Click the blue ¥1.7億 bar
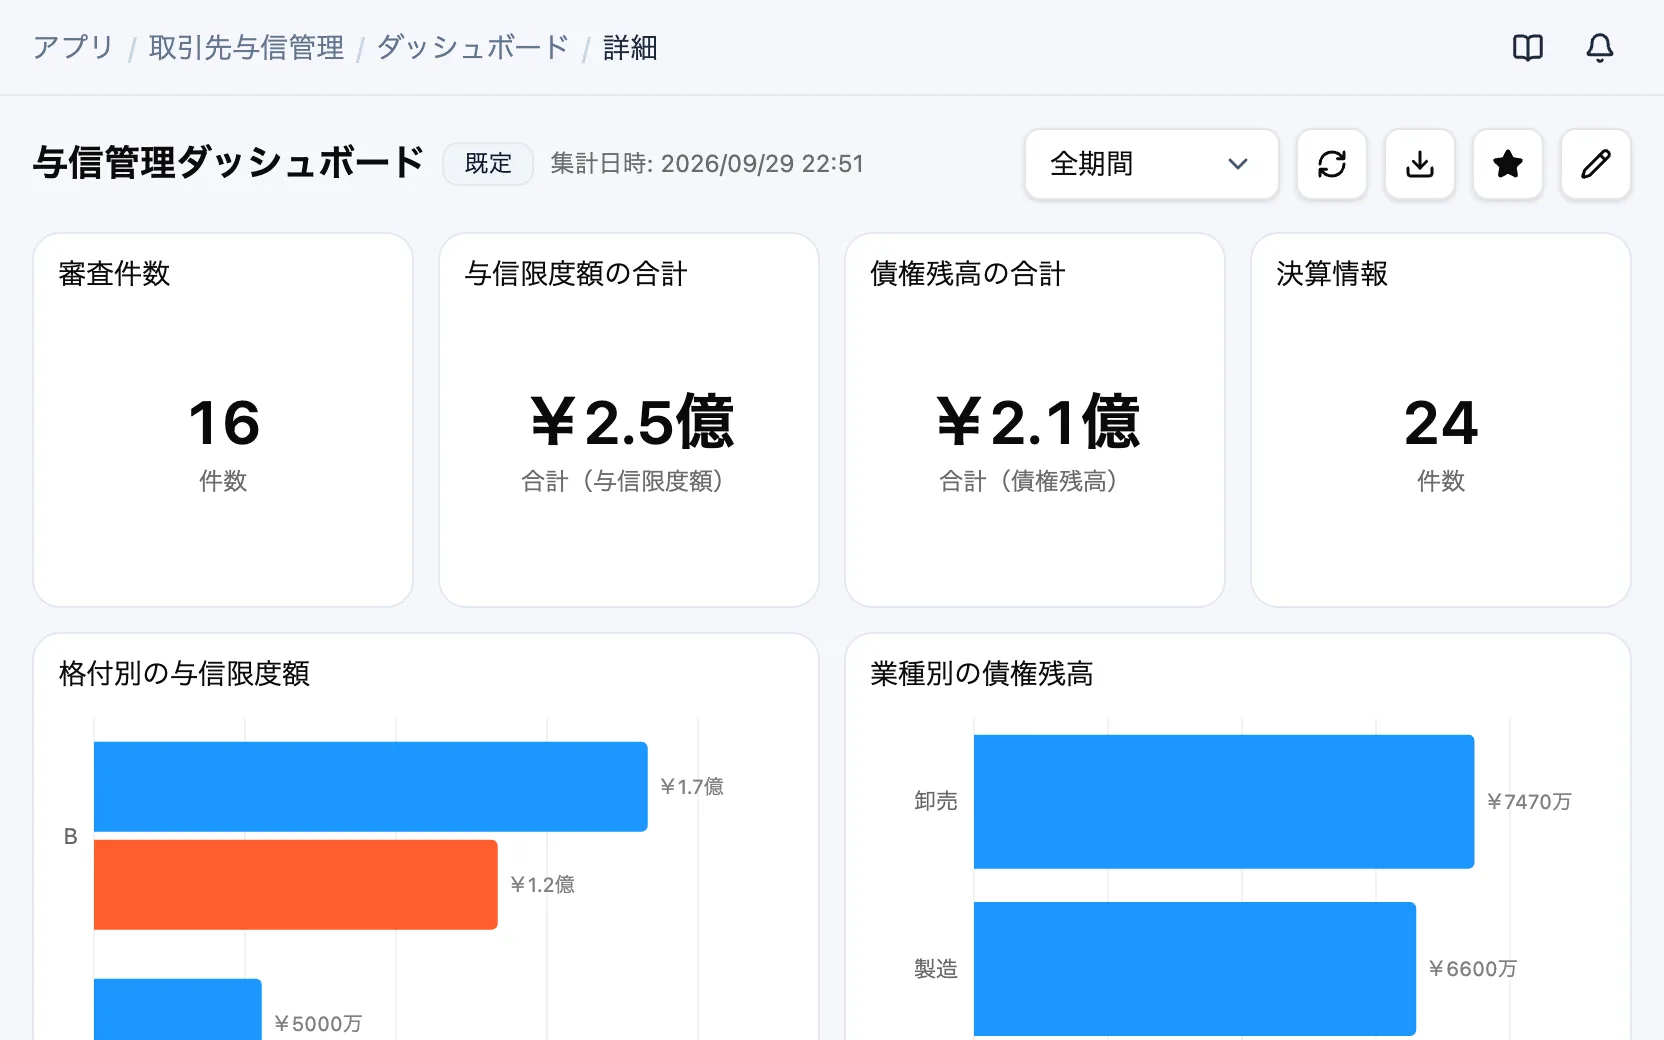 pos(371,786)
